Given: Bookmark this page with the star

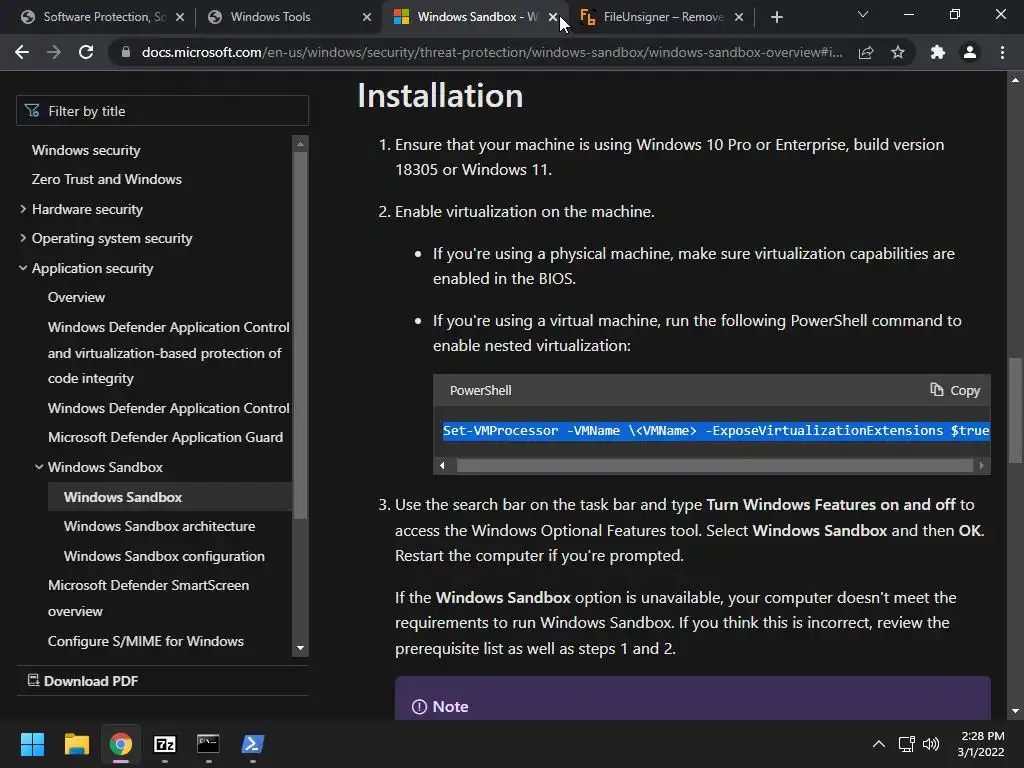Looking at the screenshot, I should (898, 52).
